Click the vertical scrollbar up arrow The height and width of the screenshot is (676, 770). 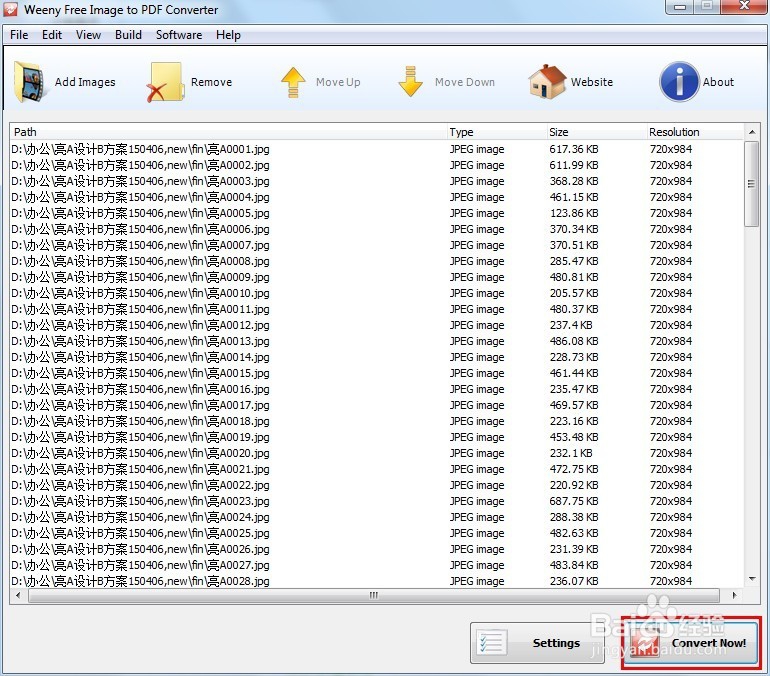pyautogui.click(x=752, y=132)
